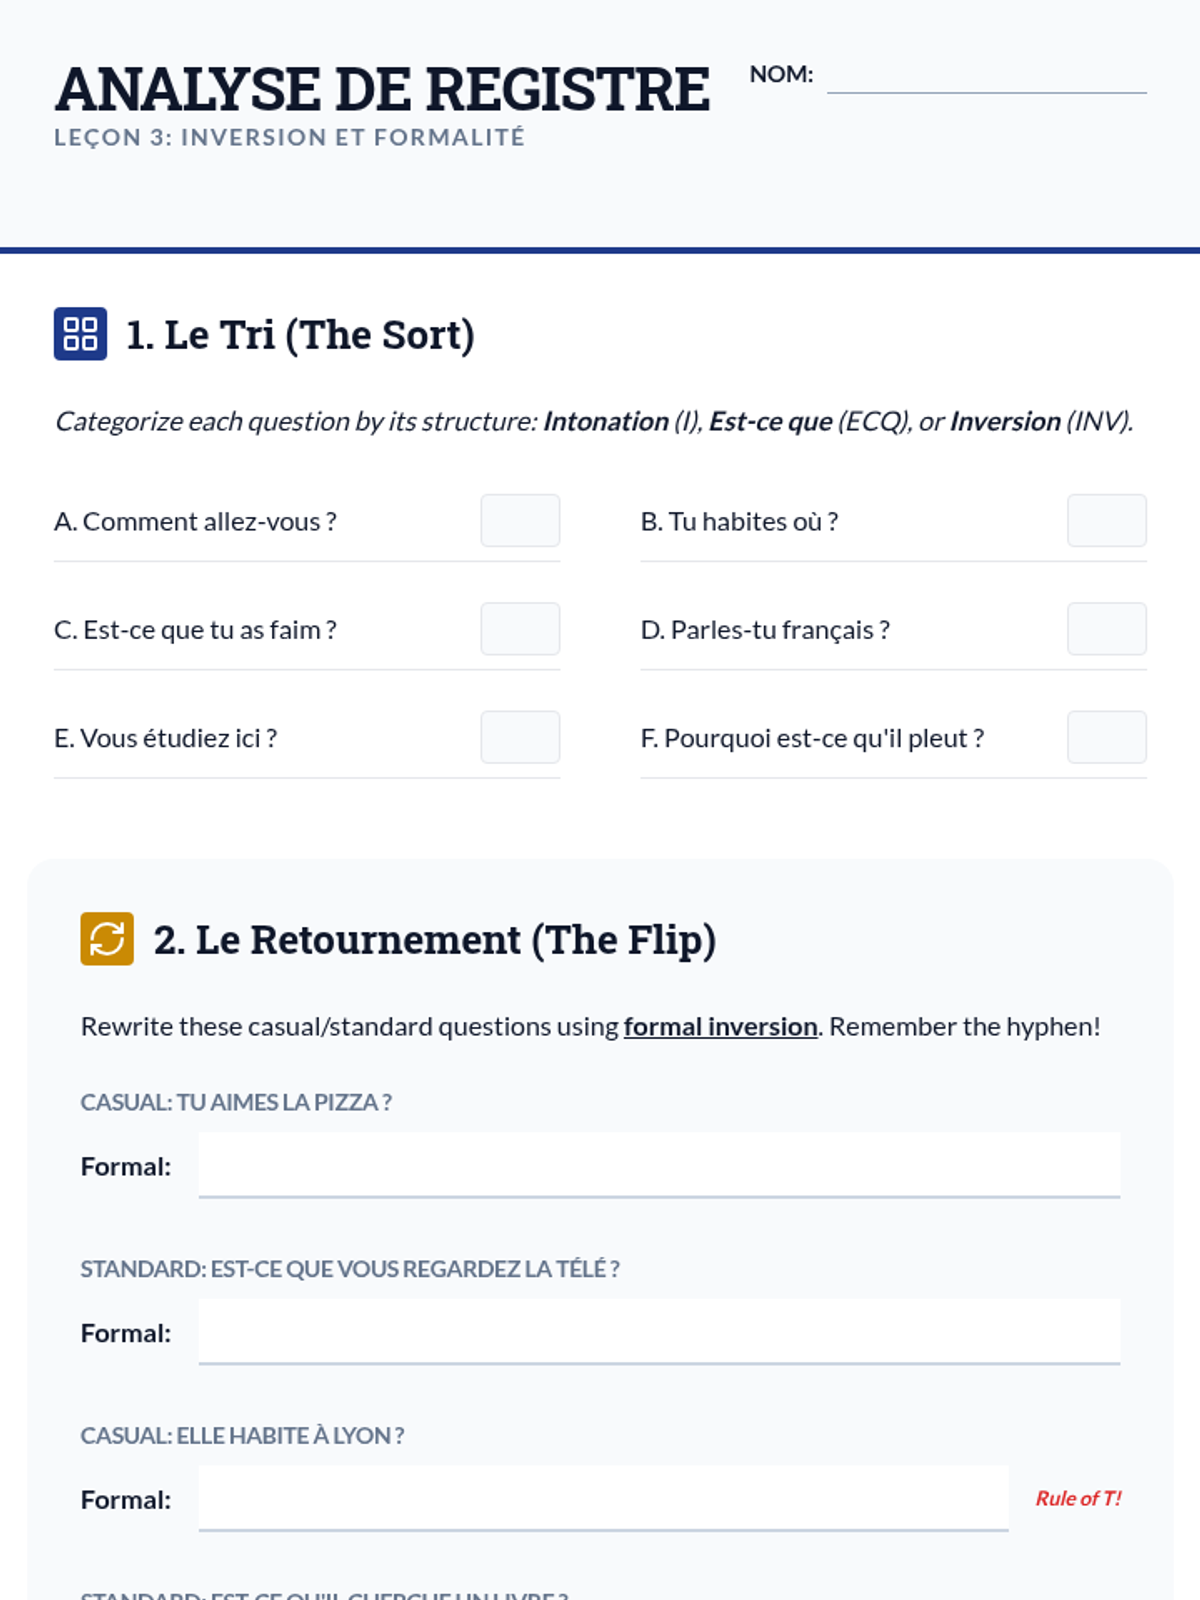Screen dimensions: 1200x1600
Task: Click answer box for Tu habites où
Action: tap(1106, 521)
